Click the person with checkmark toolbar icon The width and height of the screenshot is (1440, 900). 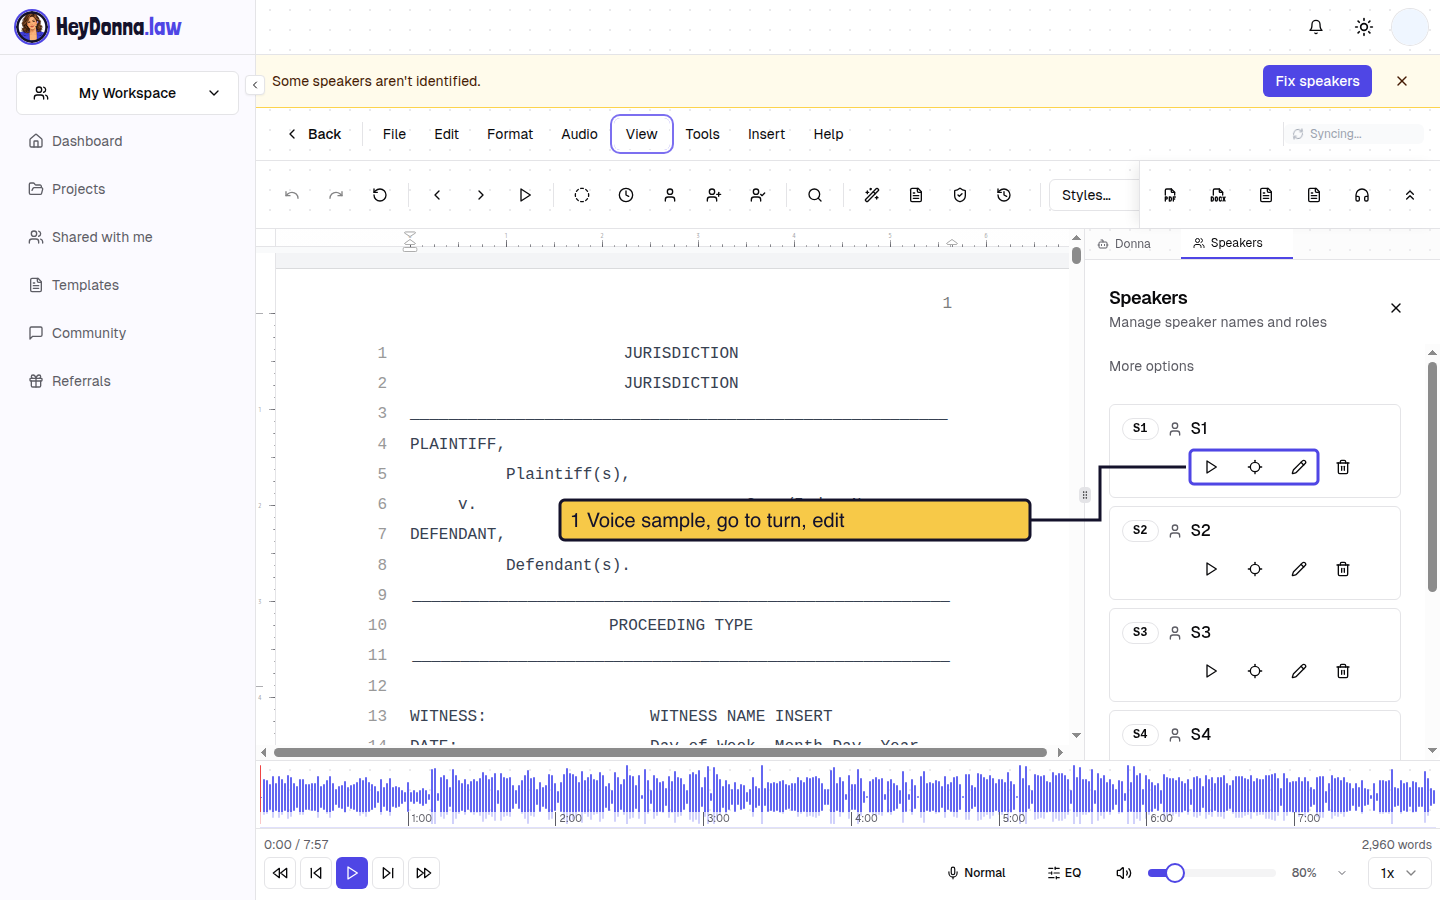[x=758, y=195]
